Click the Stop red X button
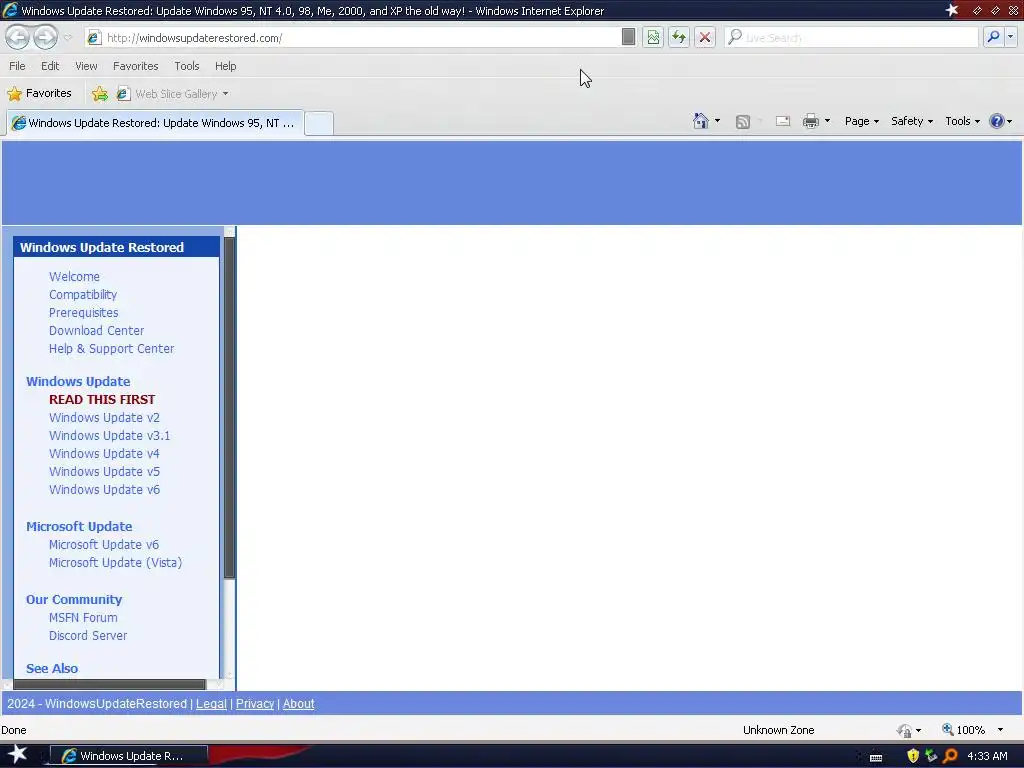 tap(705, 37)
